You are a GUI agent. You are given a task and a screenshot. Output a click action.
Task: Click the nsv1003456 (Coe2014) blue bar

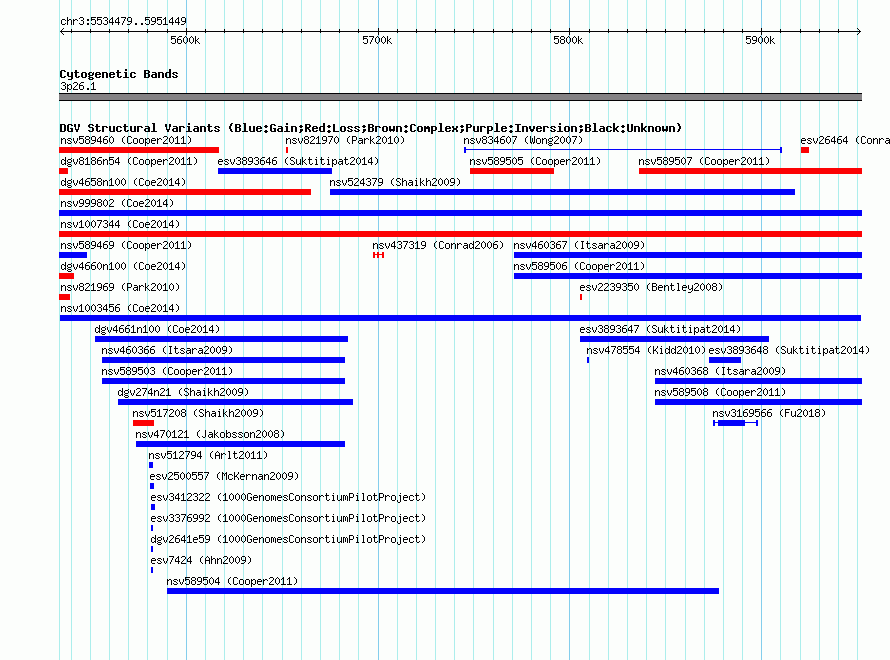tap(460, 318)
